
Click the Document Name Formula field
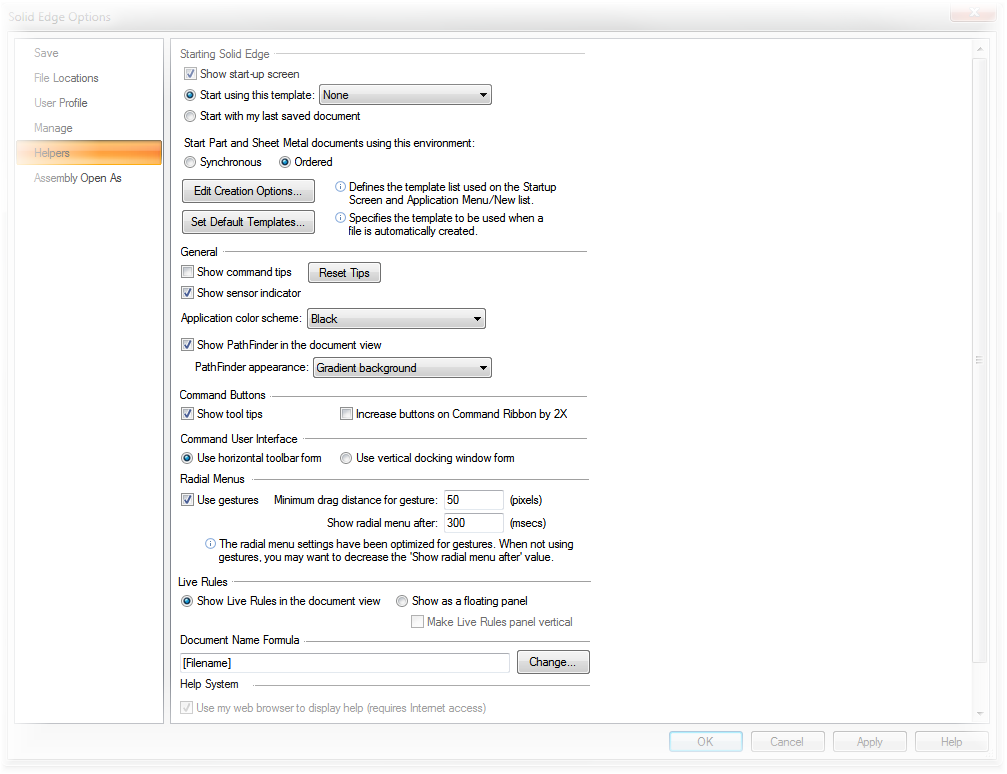click(x=345, y=662)
